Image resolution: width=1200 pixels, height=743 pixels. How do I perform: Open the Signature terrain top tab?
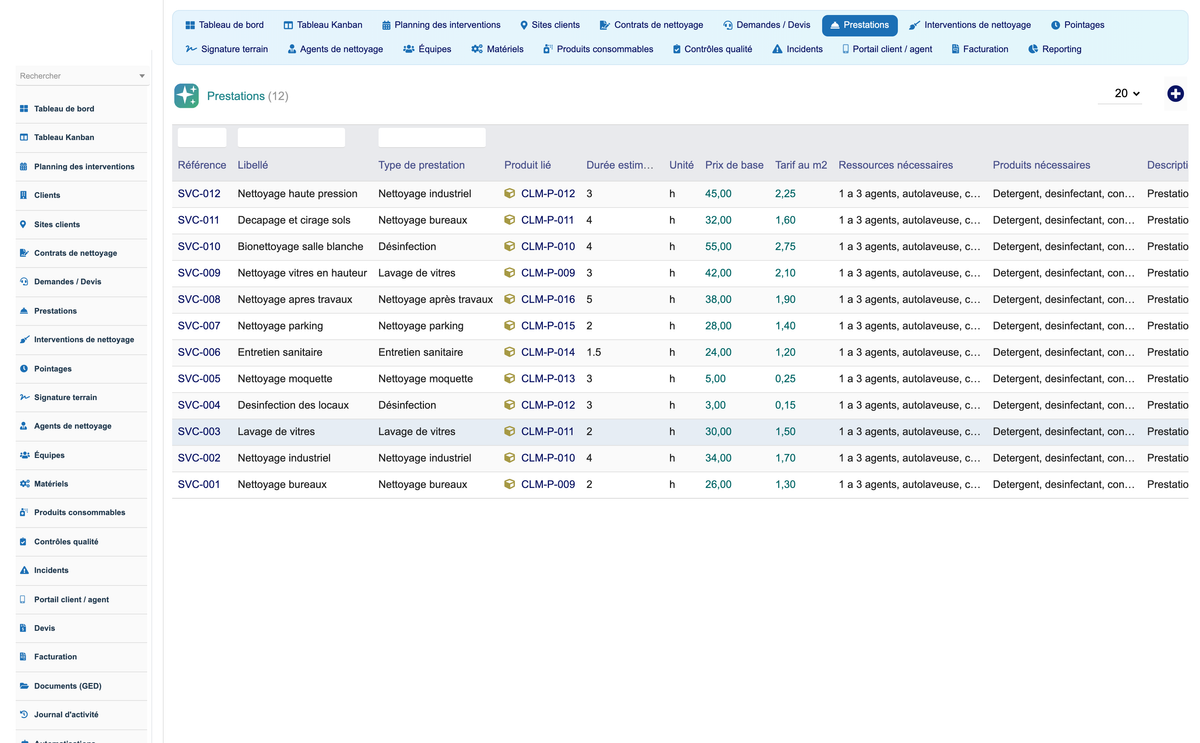[227, 49]
